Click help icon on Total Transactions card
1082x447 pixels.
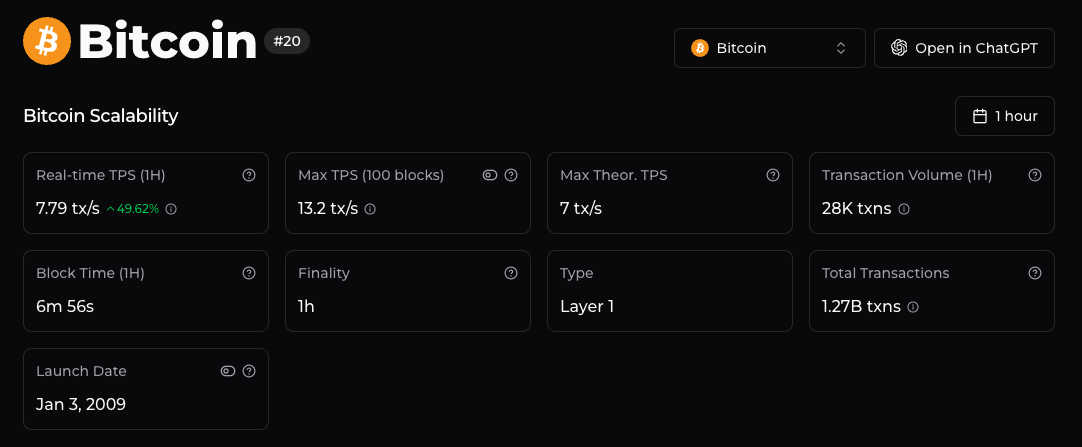tap(1035, 273)
